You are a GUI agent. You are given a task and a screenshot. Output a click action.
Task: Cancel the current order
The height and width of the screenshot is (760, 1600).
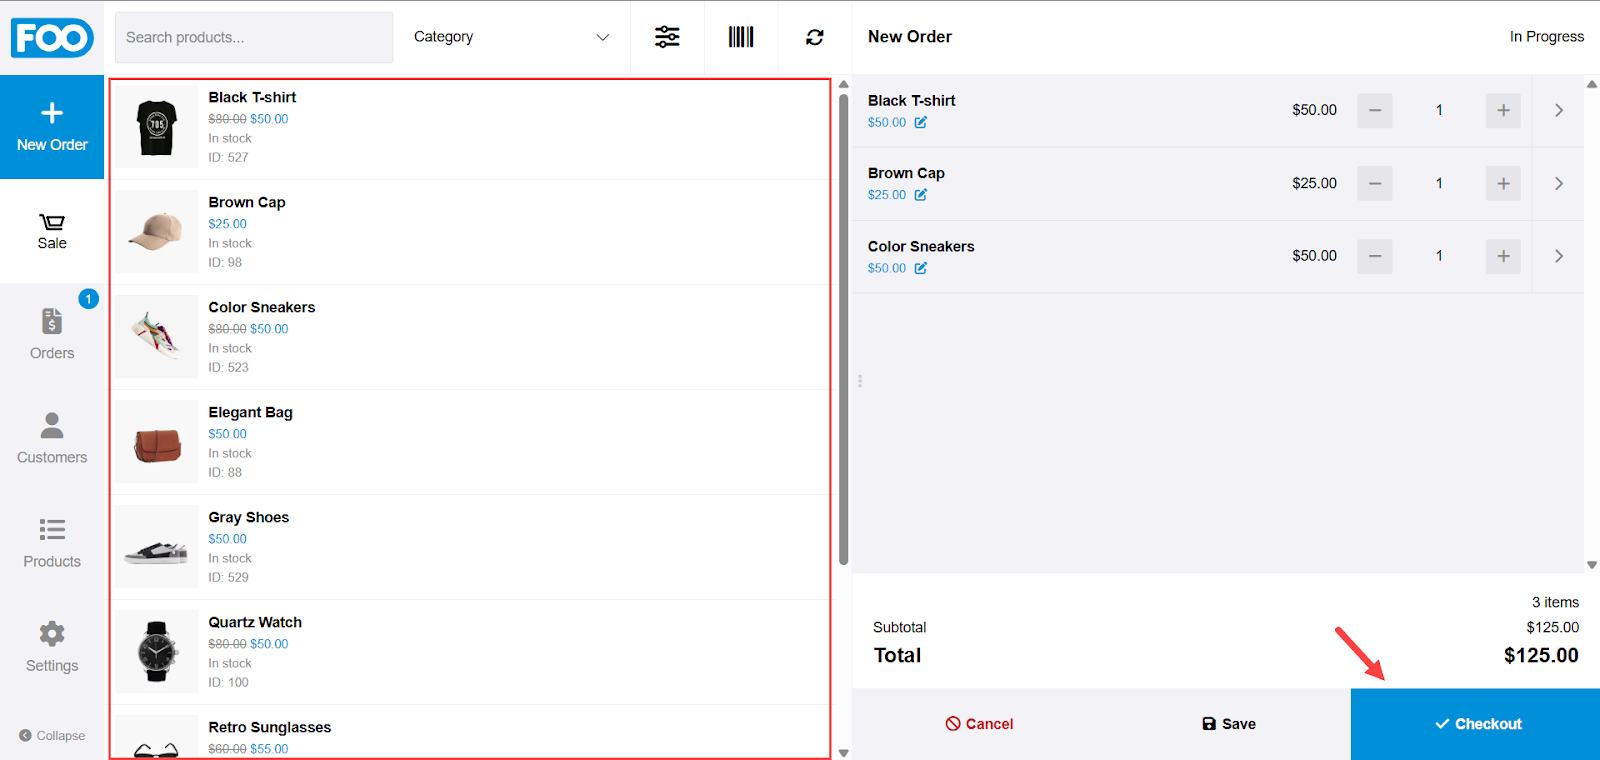[x=979, y=724]
